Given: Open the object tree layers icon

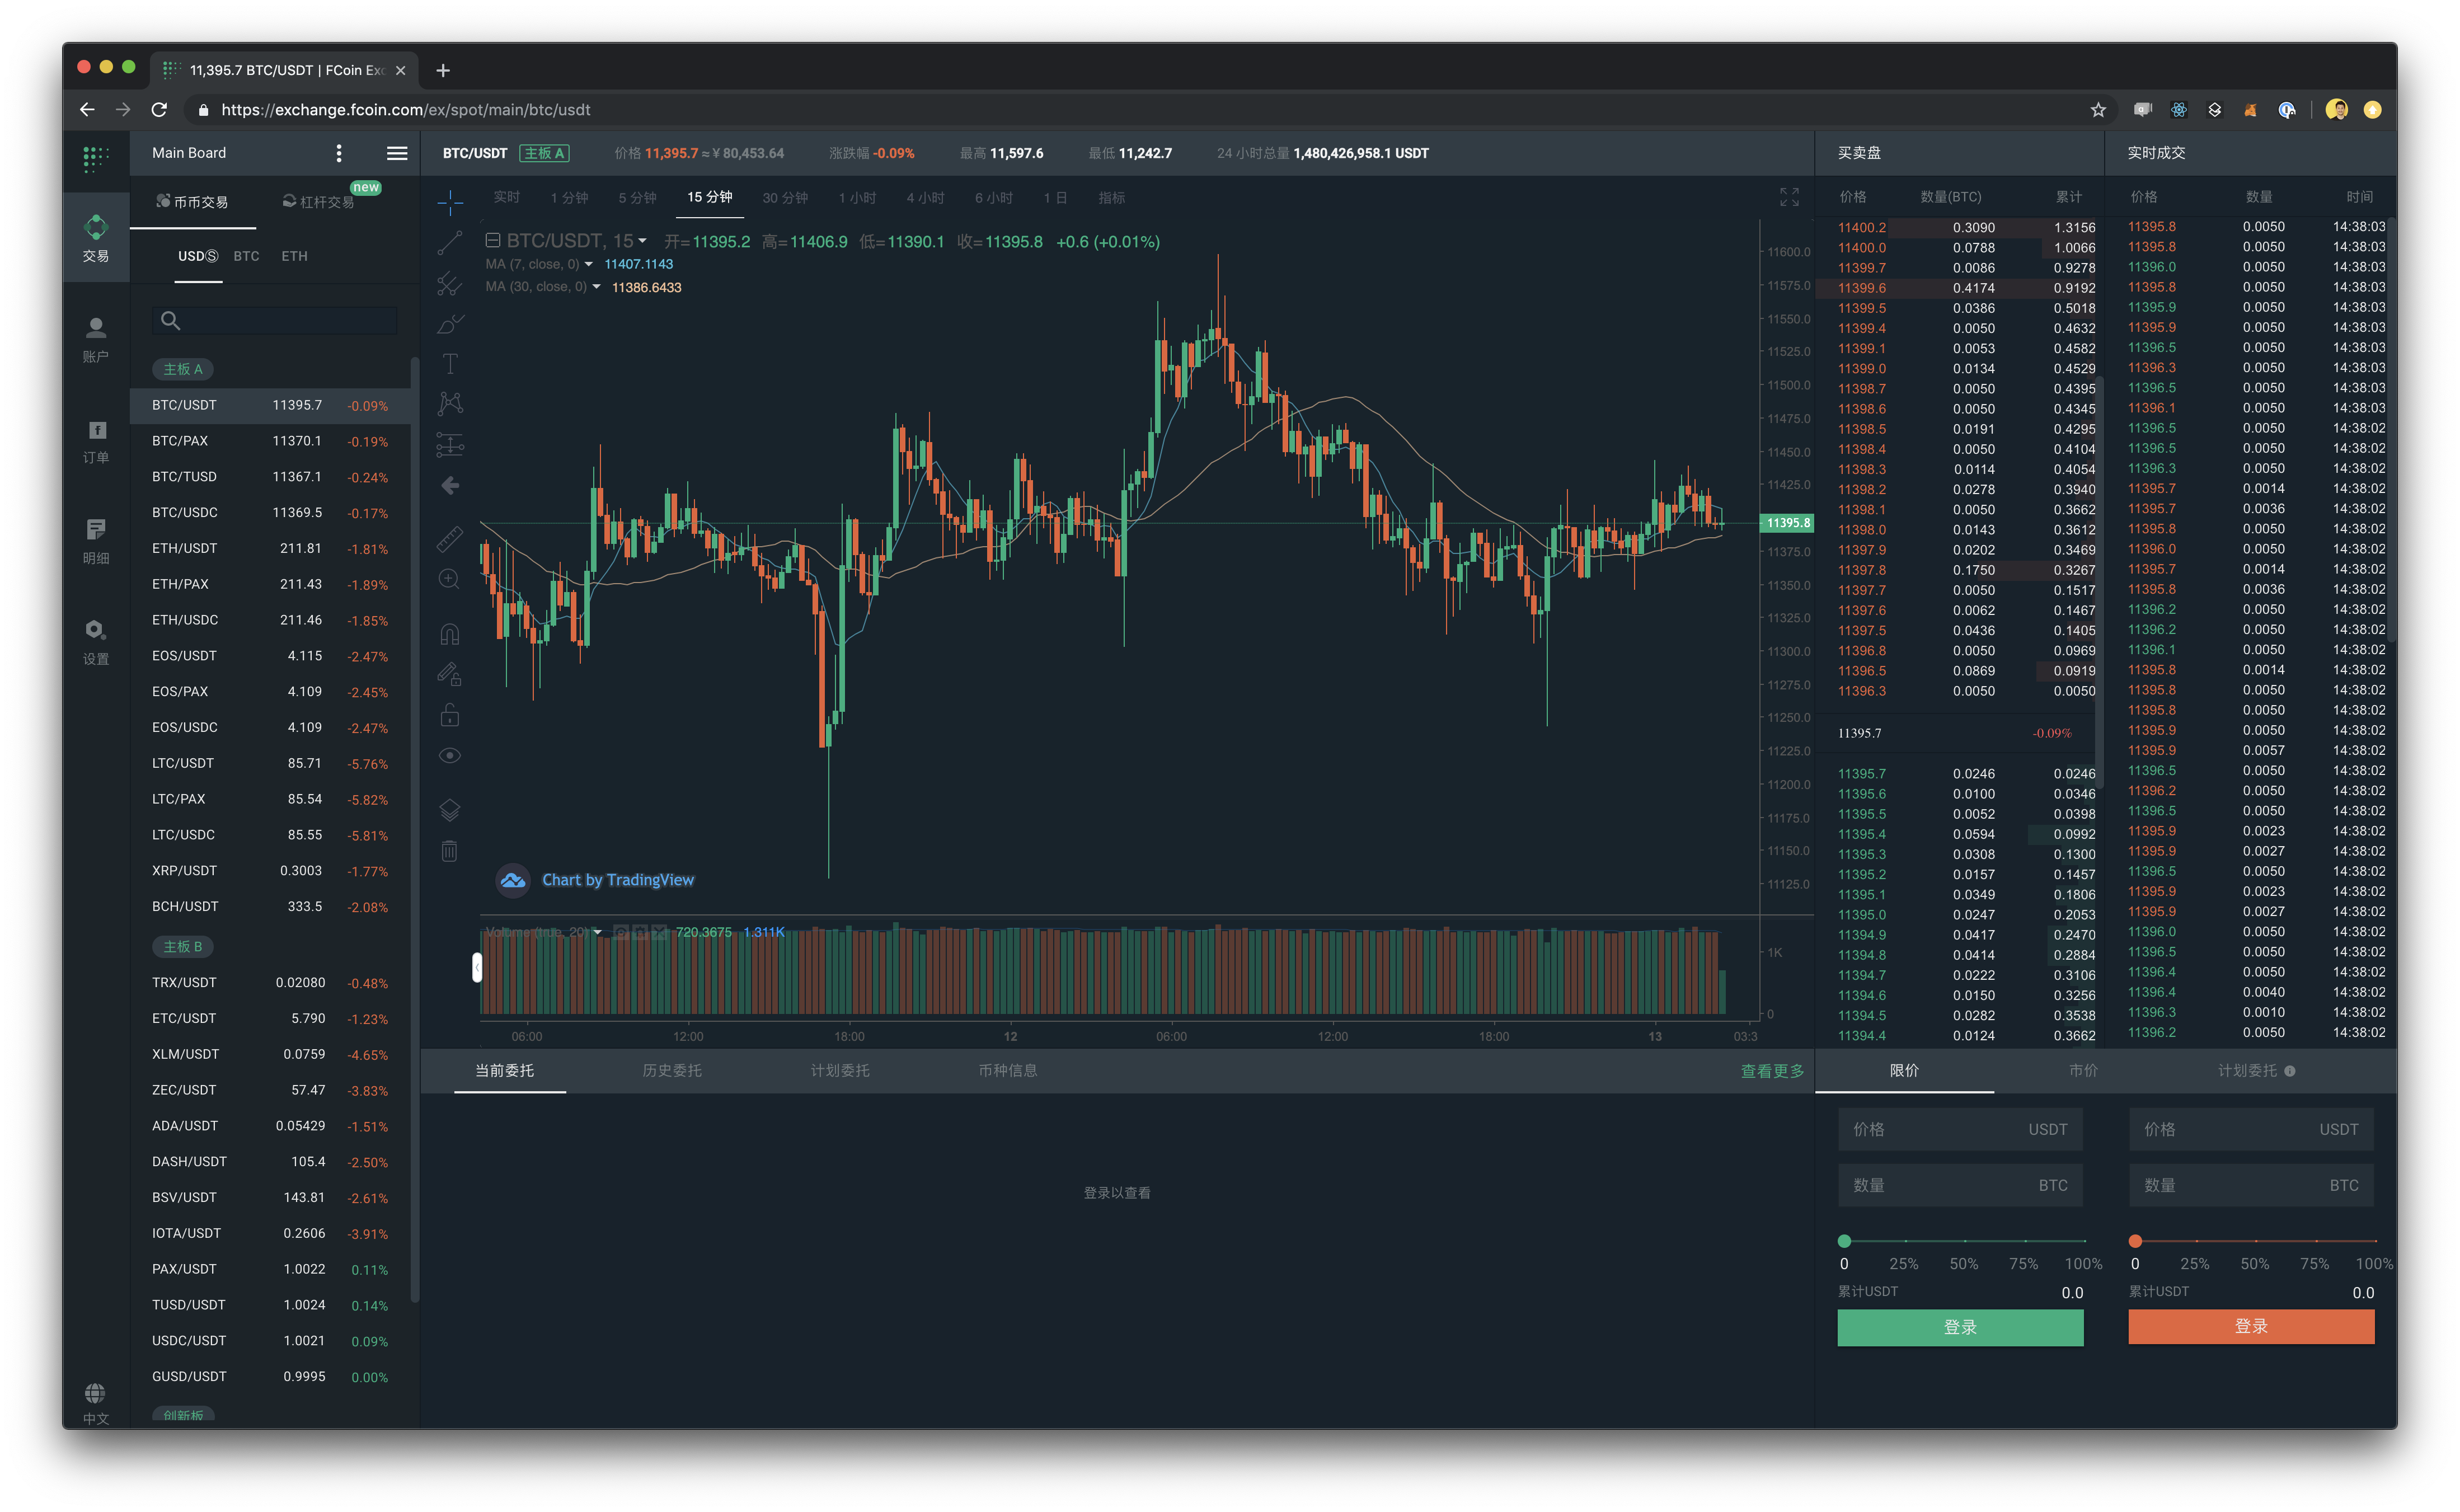Looking at the screenshot, I should [450, 810].
